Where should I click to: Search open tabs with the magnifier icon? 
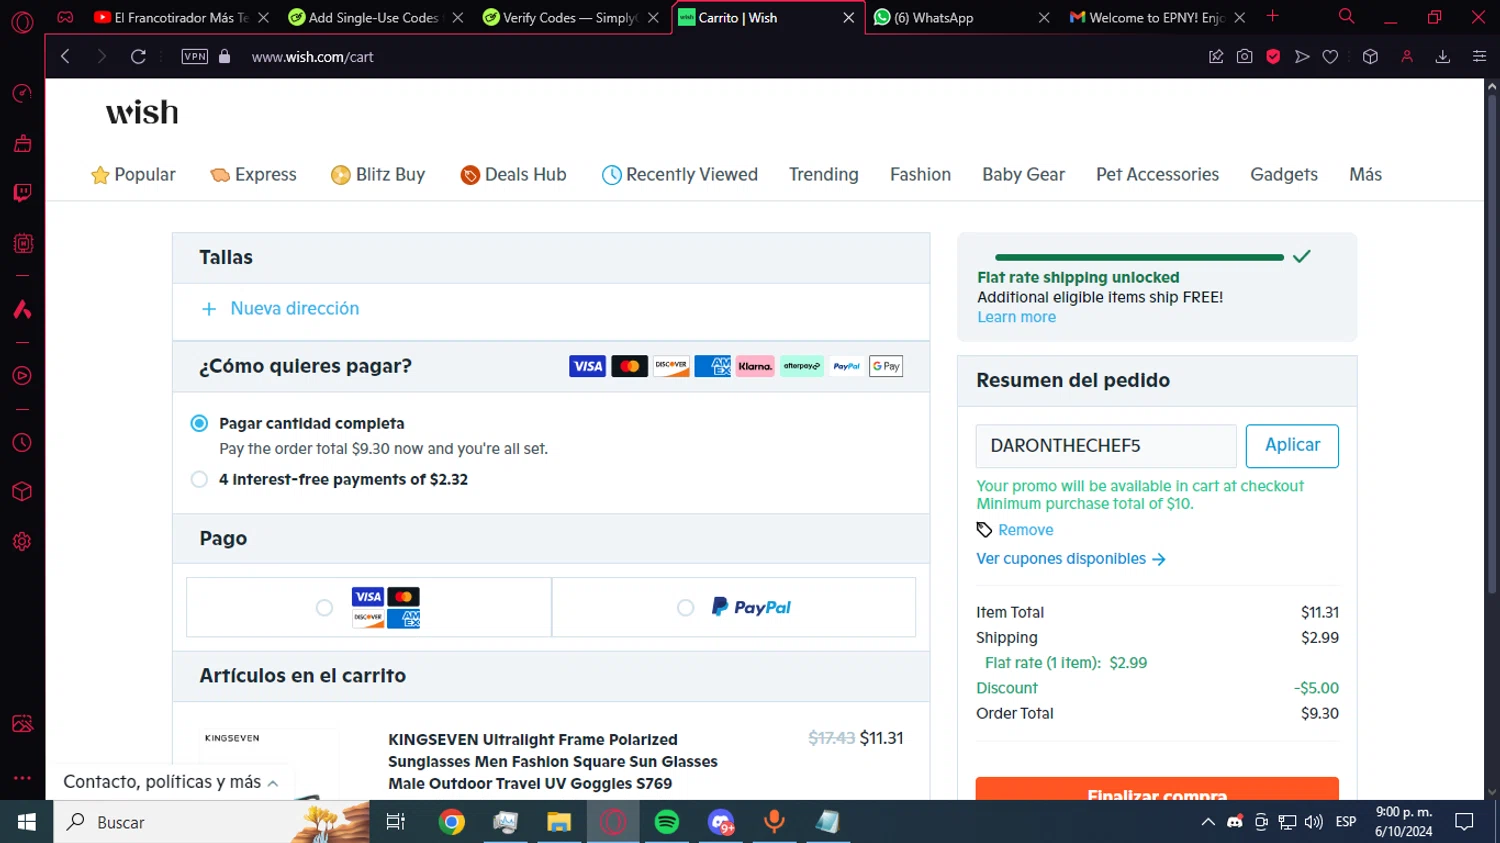(x=1347, y=16)
